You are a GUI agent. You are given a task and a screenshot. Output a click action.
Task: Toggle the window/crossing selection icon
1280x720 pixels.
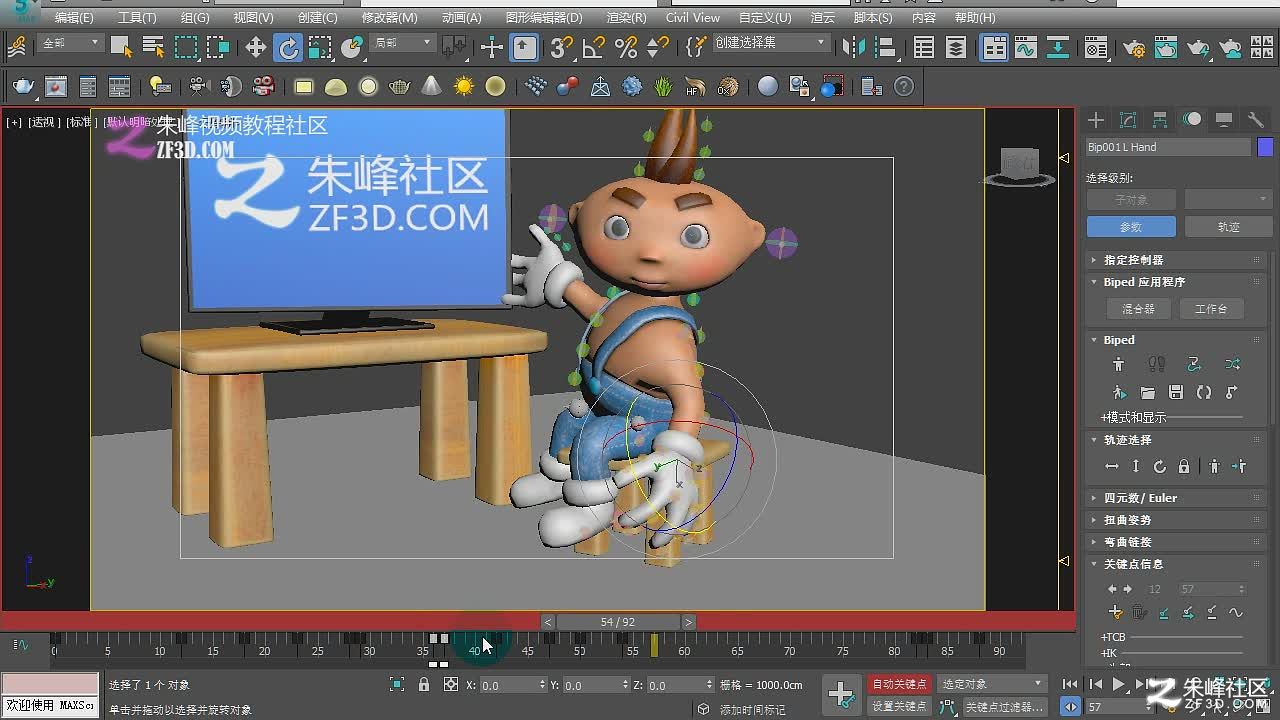tap(218, 47)
